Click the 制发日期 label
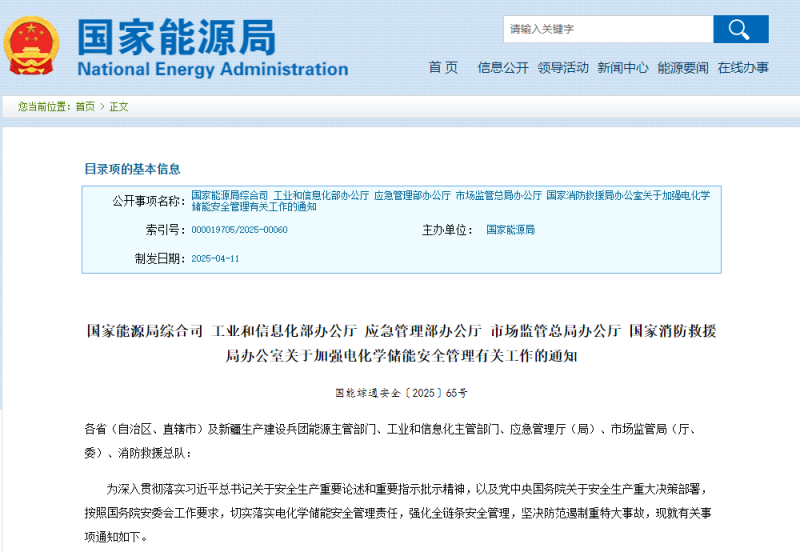 point(160,259)
